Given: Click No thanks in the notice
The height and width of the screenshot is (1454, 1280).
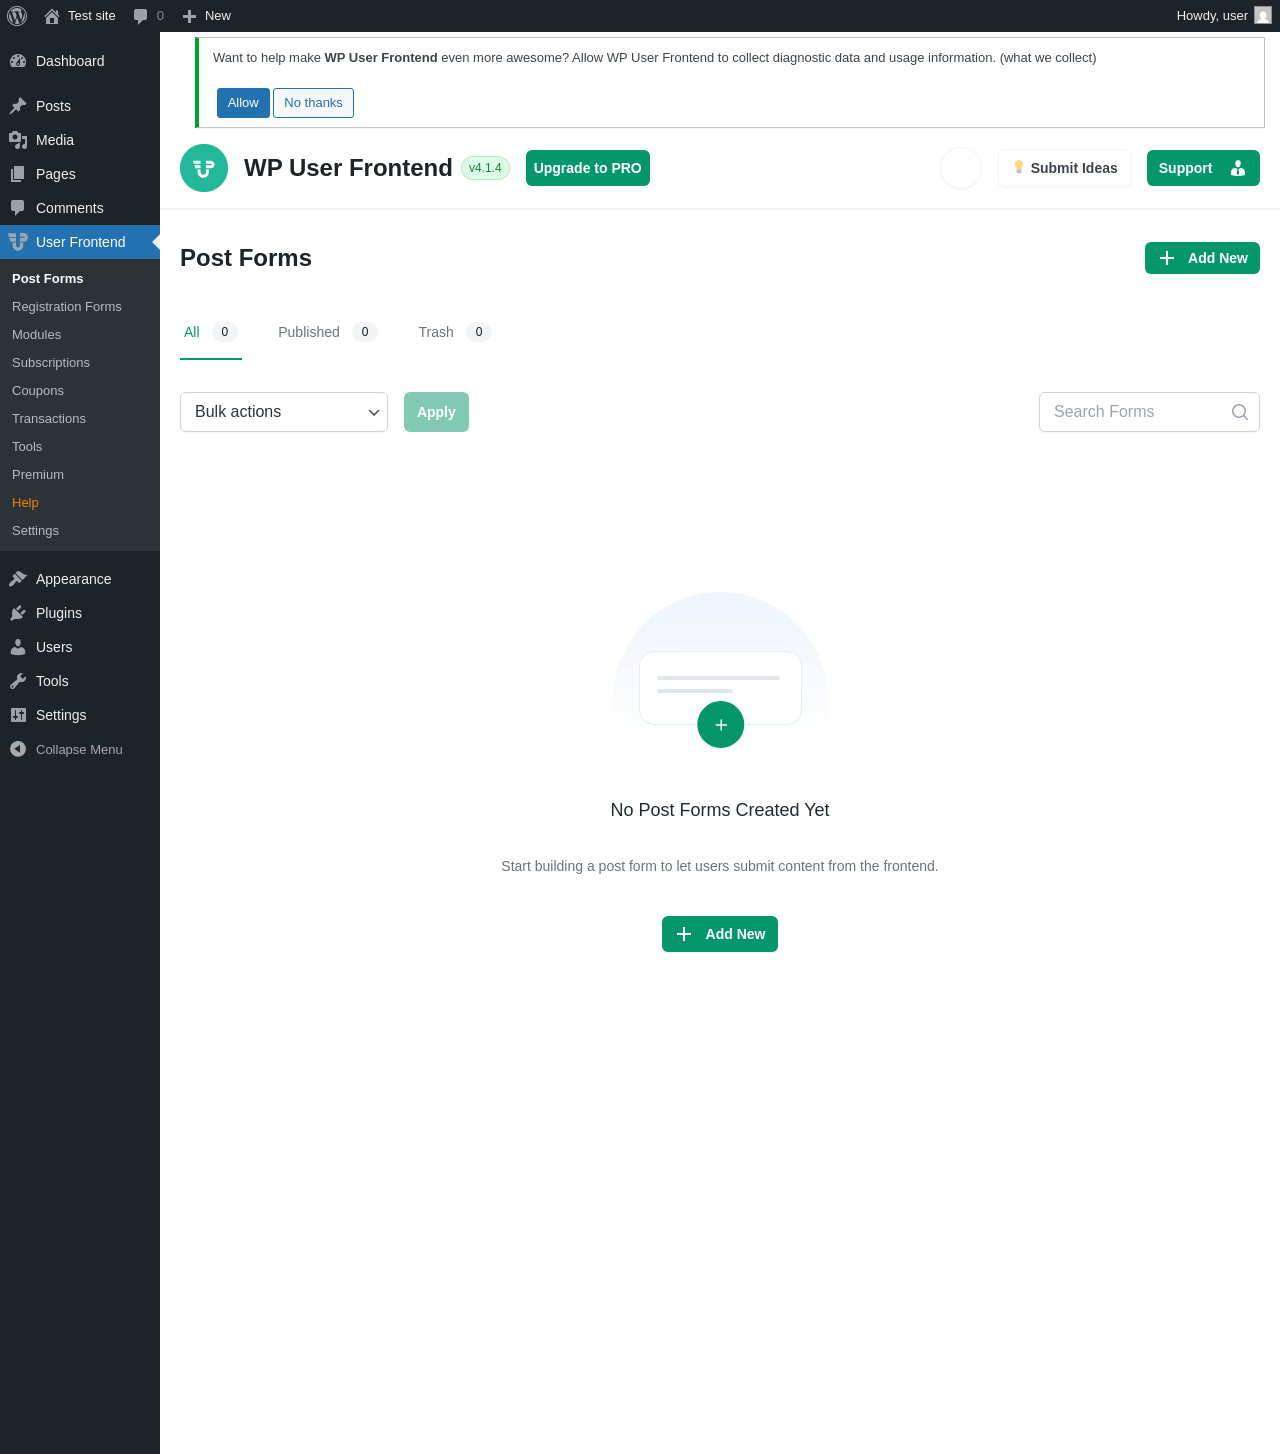Looking at the screenshot, I should [x=313, y=103].
